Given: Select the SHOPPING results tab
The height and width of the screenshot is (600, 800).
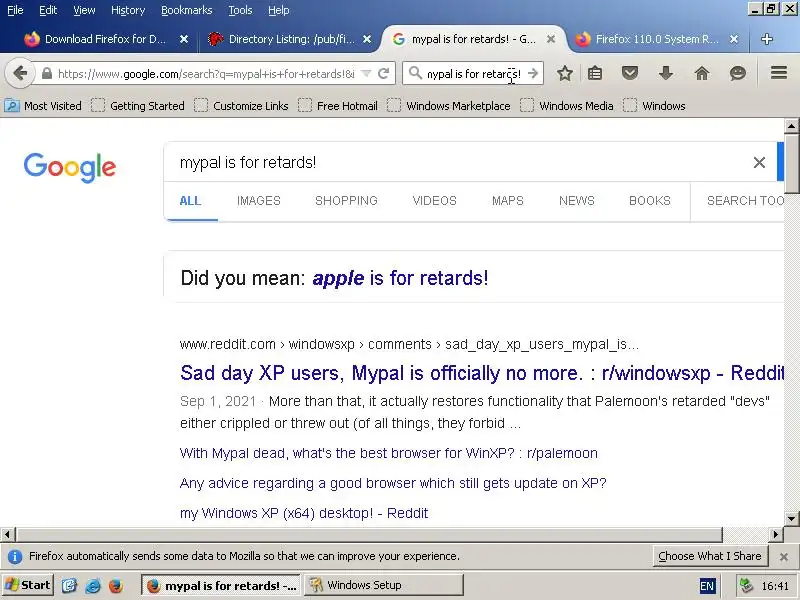Looking at the screenshot, I should [x=346, y=201].
